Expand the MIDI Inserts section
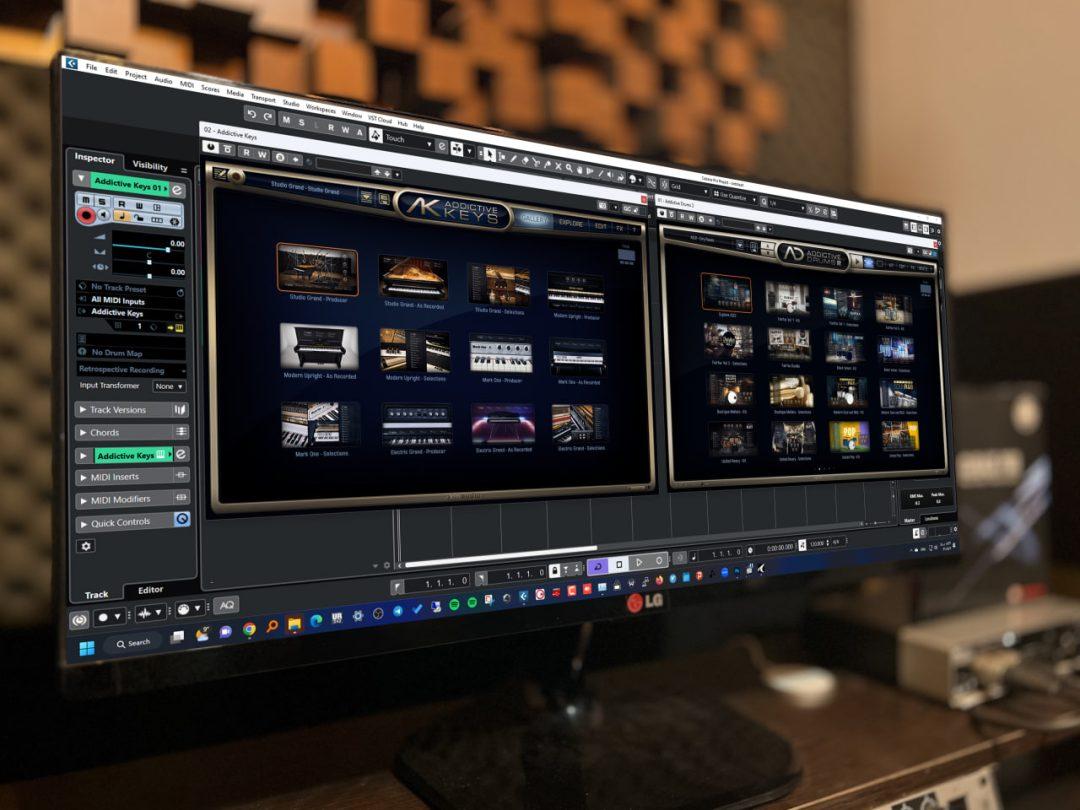Viewport: 1080px width, 810px height. point(83,477)
